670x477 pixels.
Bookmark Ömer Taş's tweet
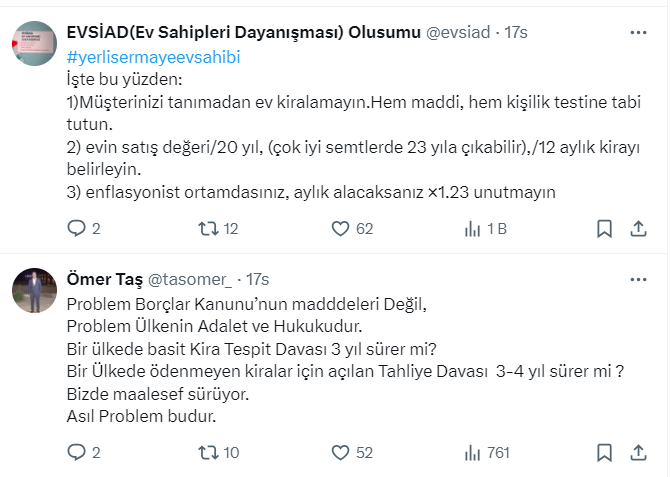pyautogui.click(x=604, y=453)
